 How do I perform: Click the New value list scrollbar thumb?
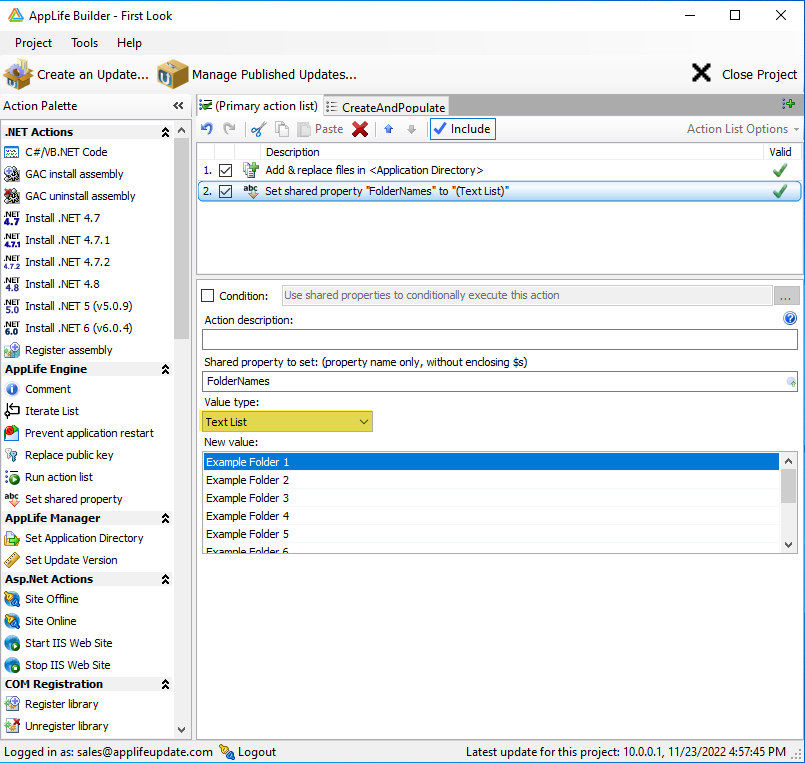789,486
